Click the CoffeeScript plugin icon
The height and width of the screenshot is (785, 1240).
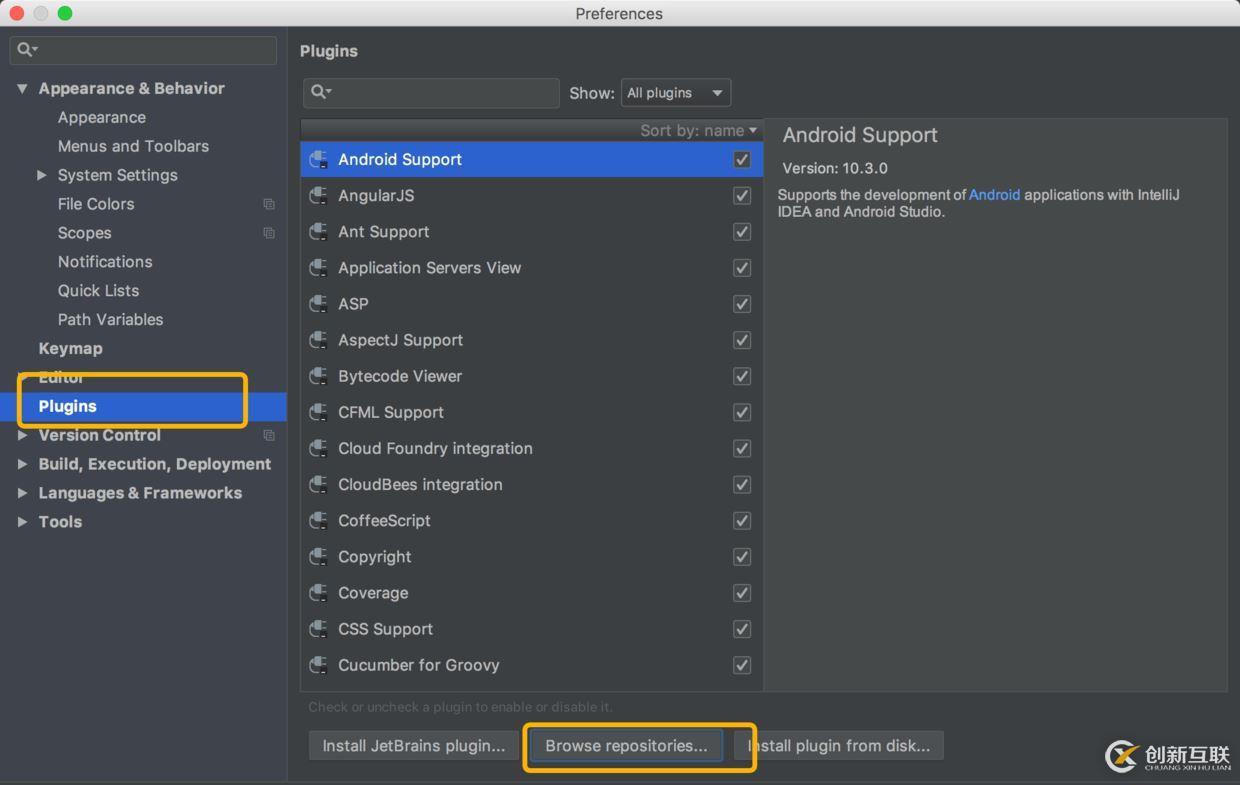point(319,520)
